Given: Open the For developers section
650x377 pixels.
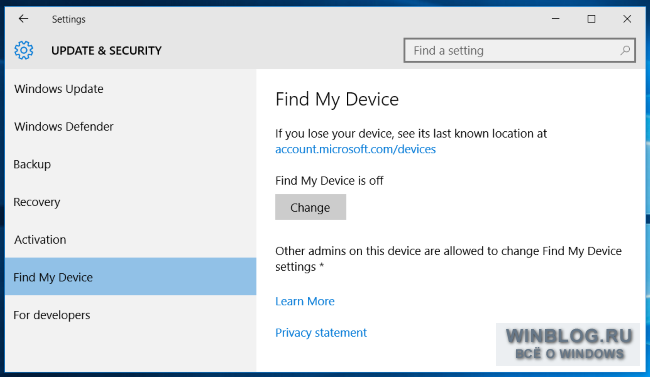Looking at the screenshot, I should [x=131, y=315].
